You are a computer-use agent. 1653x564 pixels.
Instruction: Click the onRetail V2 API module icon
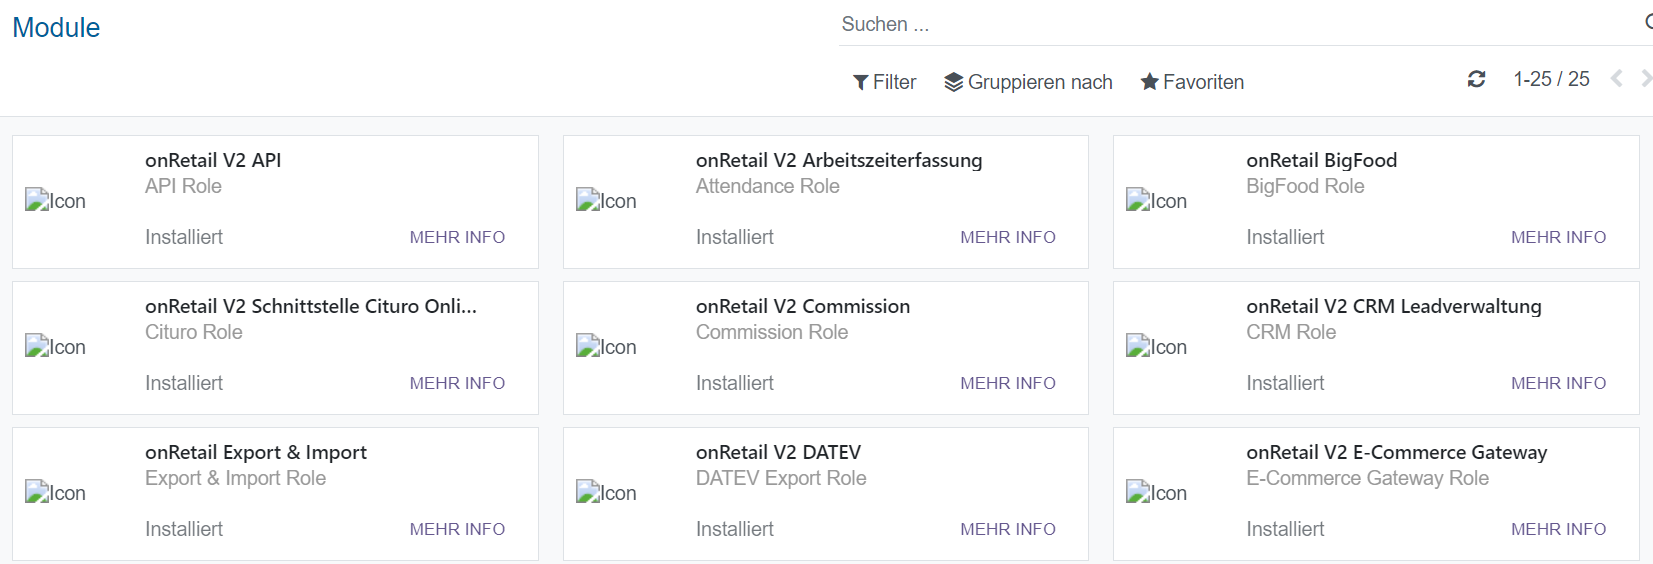55,201
